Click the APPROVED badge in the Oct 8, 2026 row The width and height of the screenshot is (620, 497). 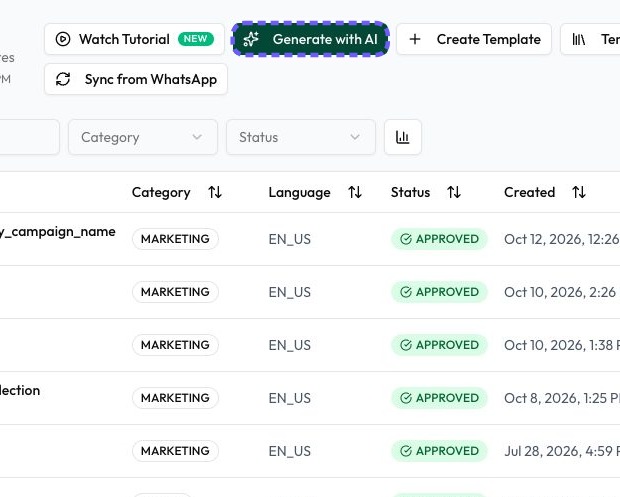[x=439, y=398]
